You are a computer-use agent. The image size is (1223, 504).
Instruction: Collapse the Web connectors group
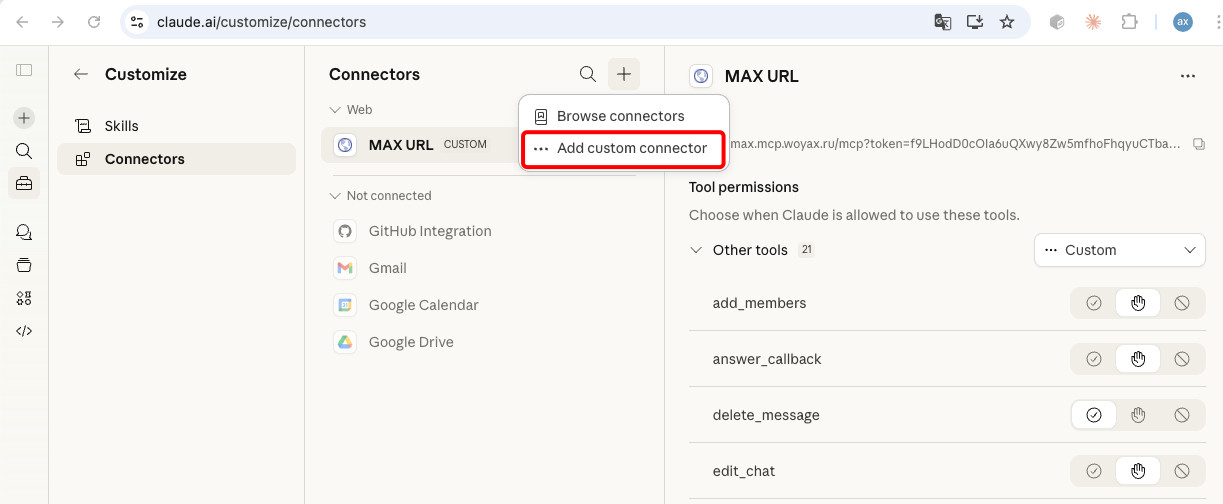336,110
